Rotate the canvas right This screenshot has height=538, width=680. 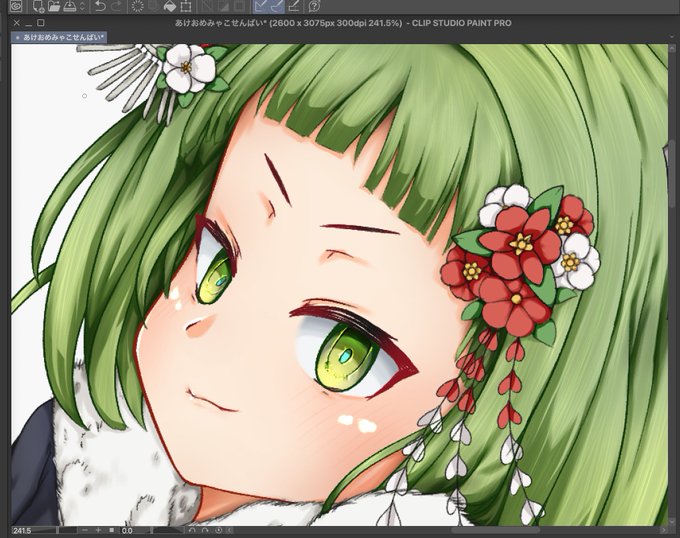205,531
